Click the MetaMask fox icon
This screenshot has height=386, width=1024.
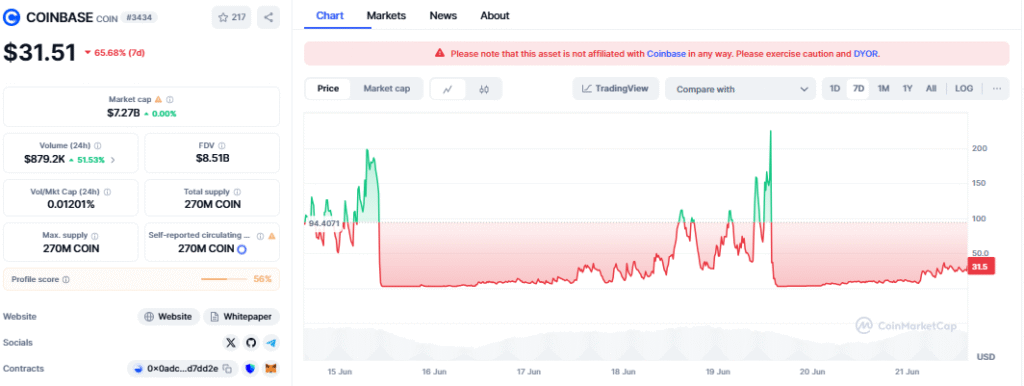[271, 368]
